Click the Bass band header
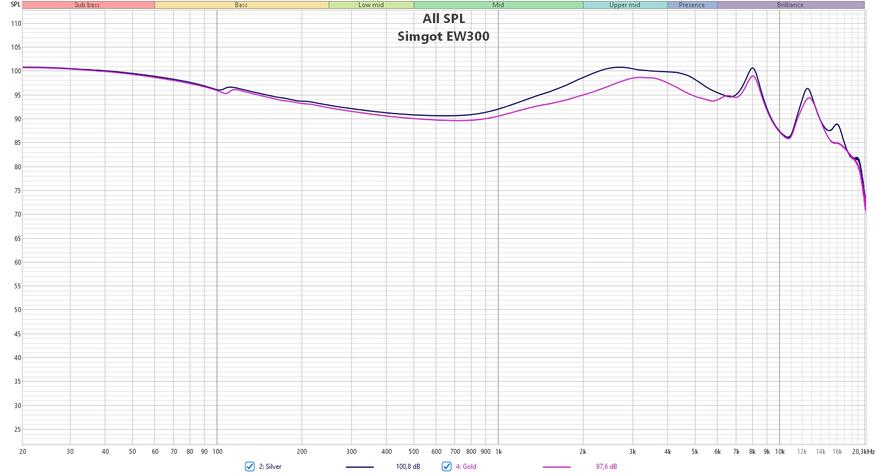Screen dimensions: 877x473 tap(242, 5)
